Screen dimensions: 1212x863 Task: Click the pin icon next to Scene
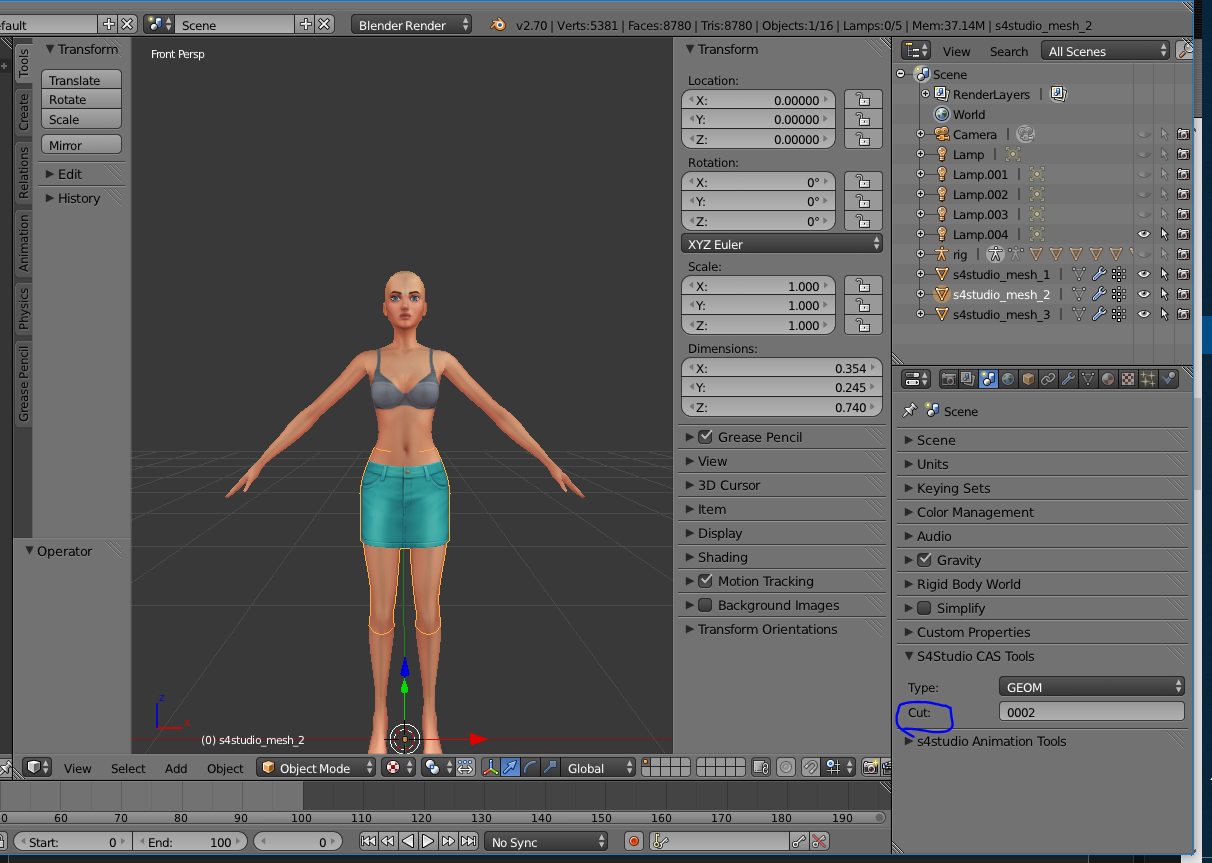pyautogui.click(x=909, y=411)
